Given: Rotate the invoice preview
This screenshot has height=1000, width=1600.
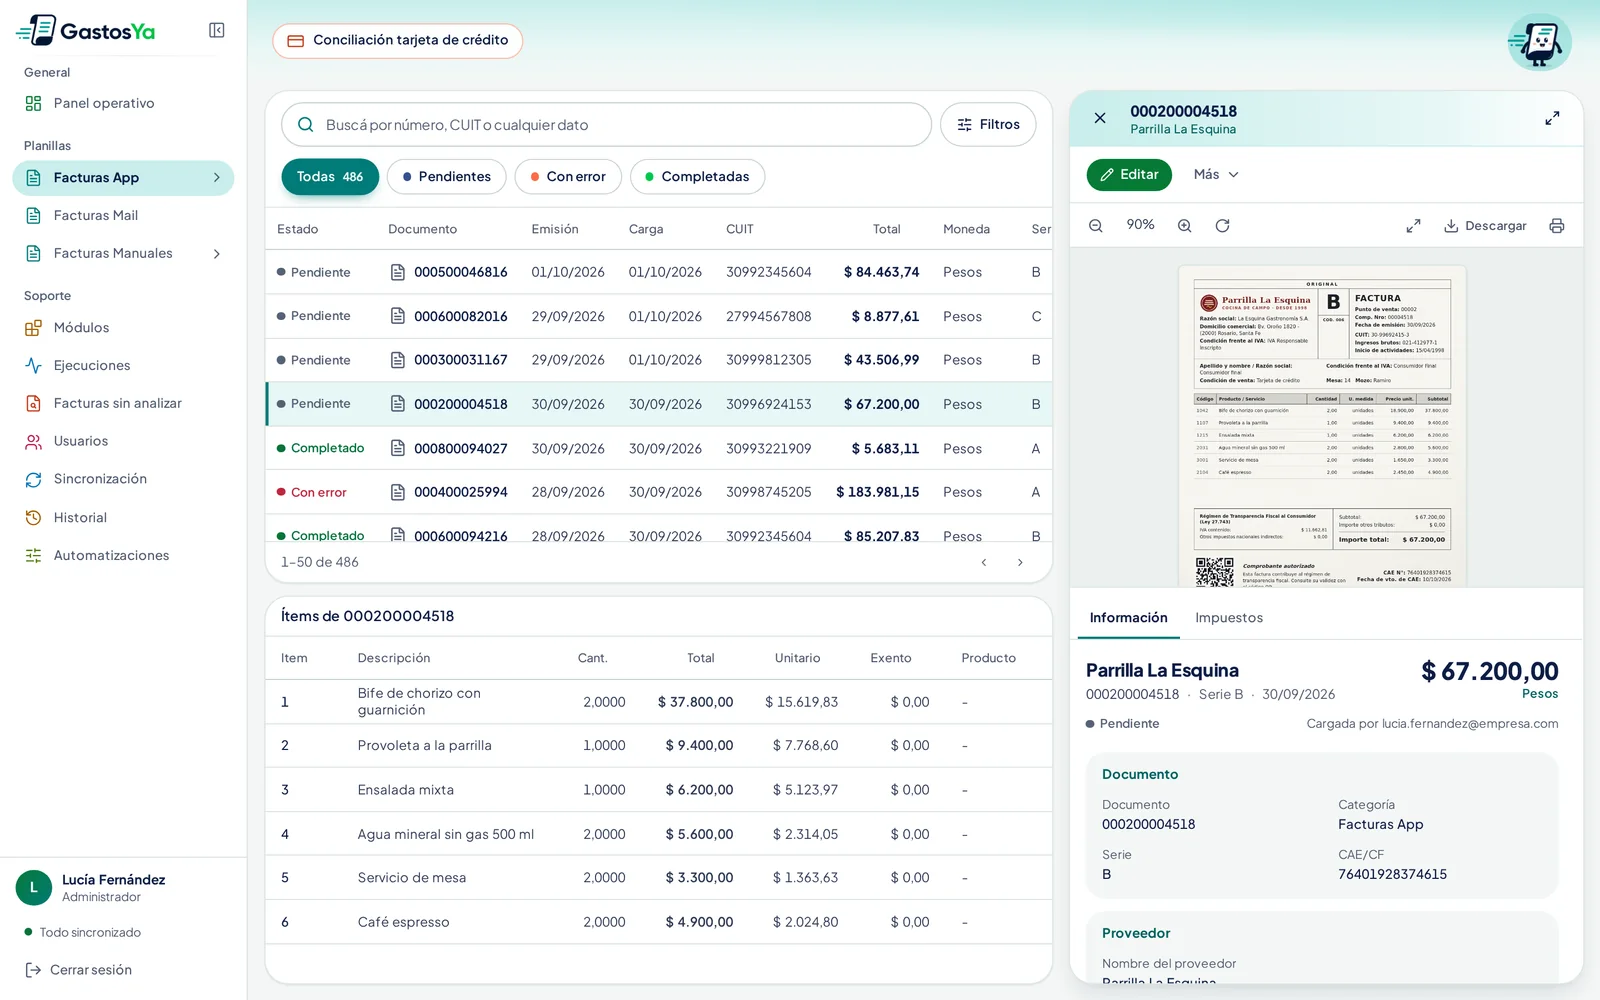Looking at the screenshot, I should [1222, 226].
